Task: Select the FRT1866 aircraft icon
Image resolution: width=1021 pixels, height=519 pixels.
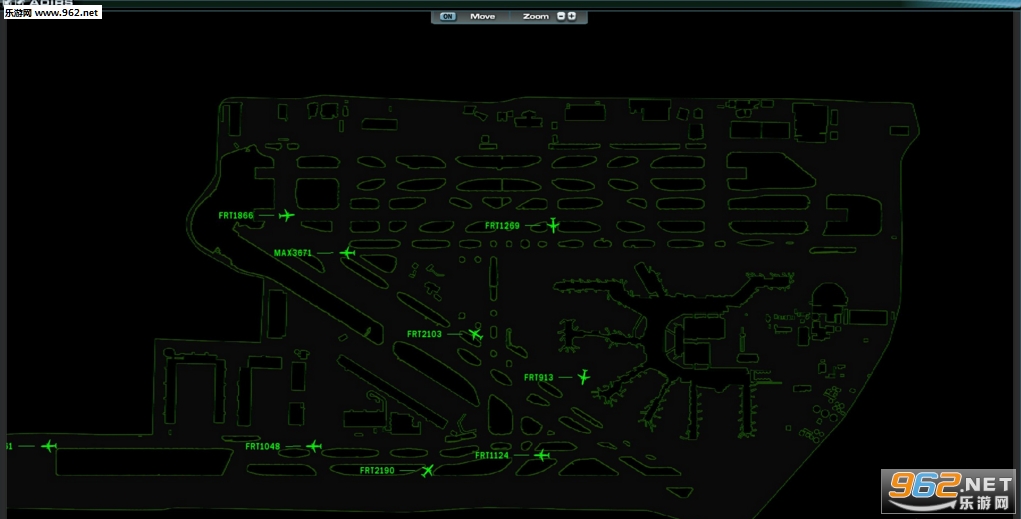Action: coord(287,215)
